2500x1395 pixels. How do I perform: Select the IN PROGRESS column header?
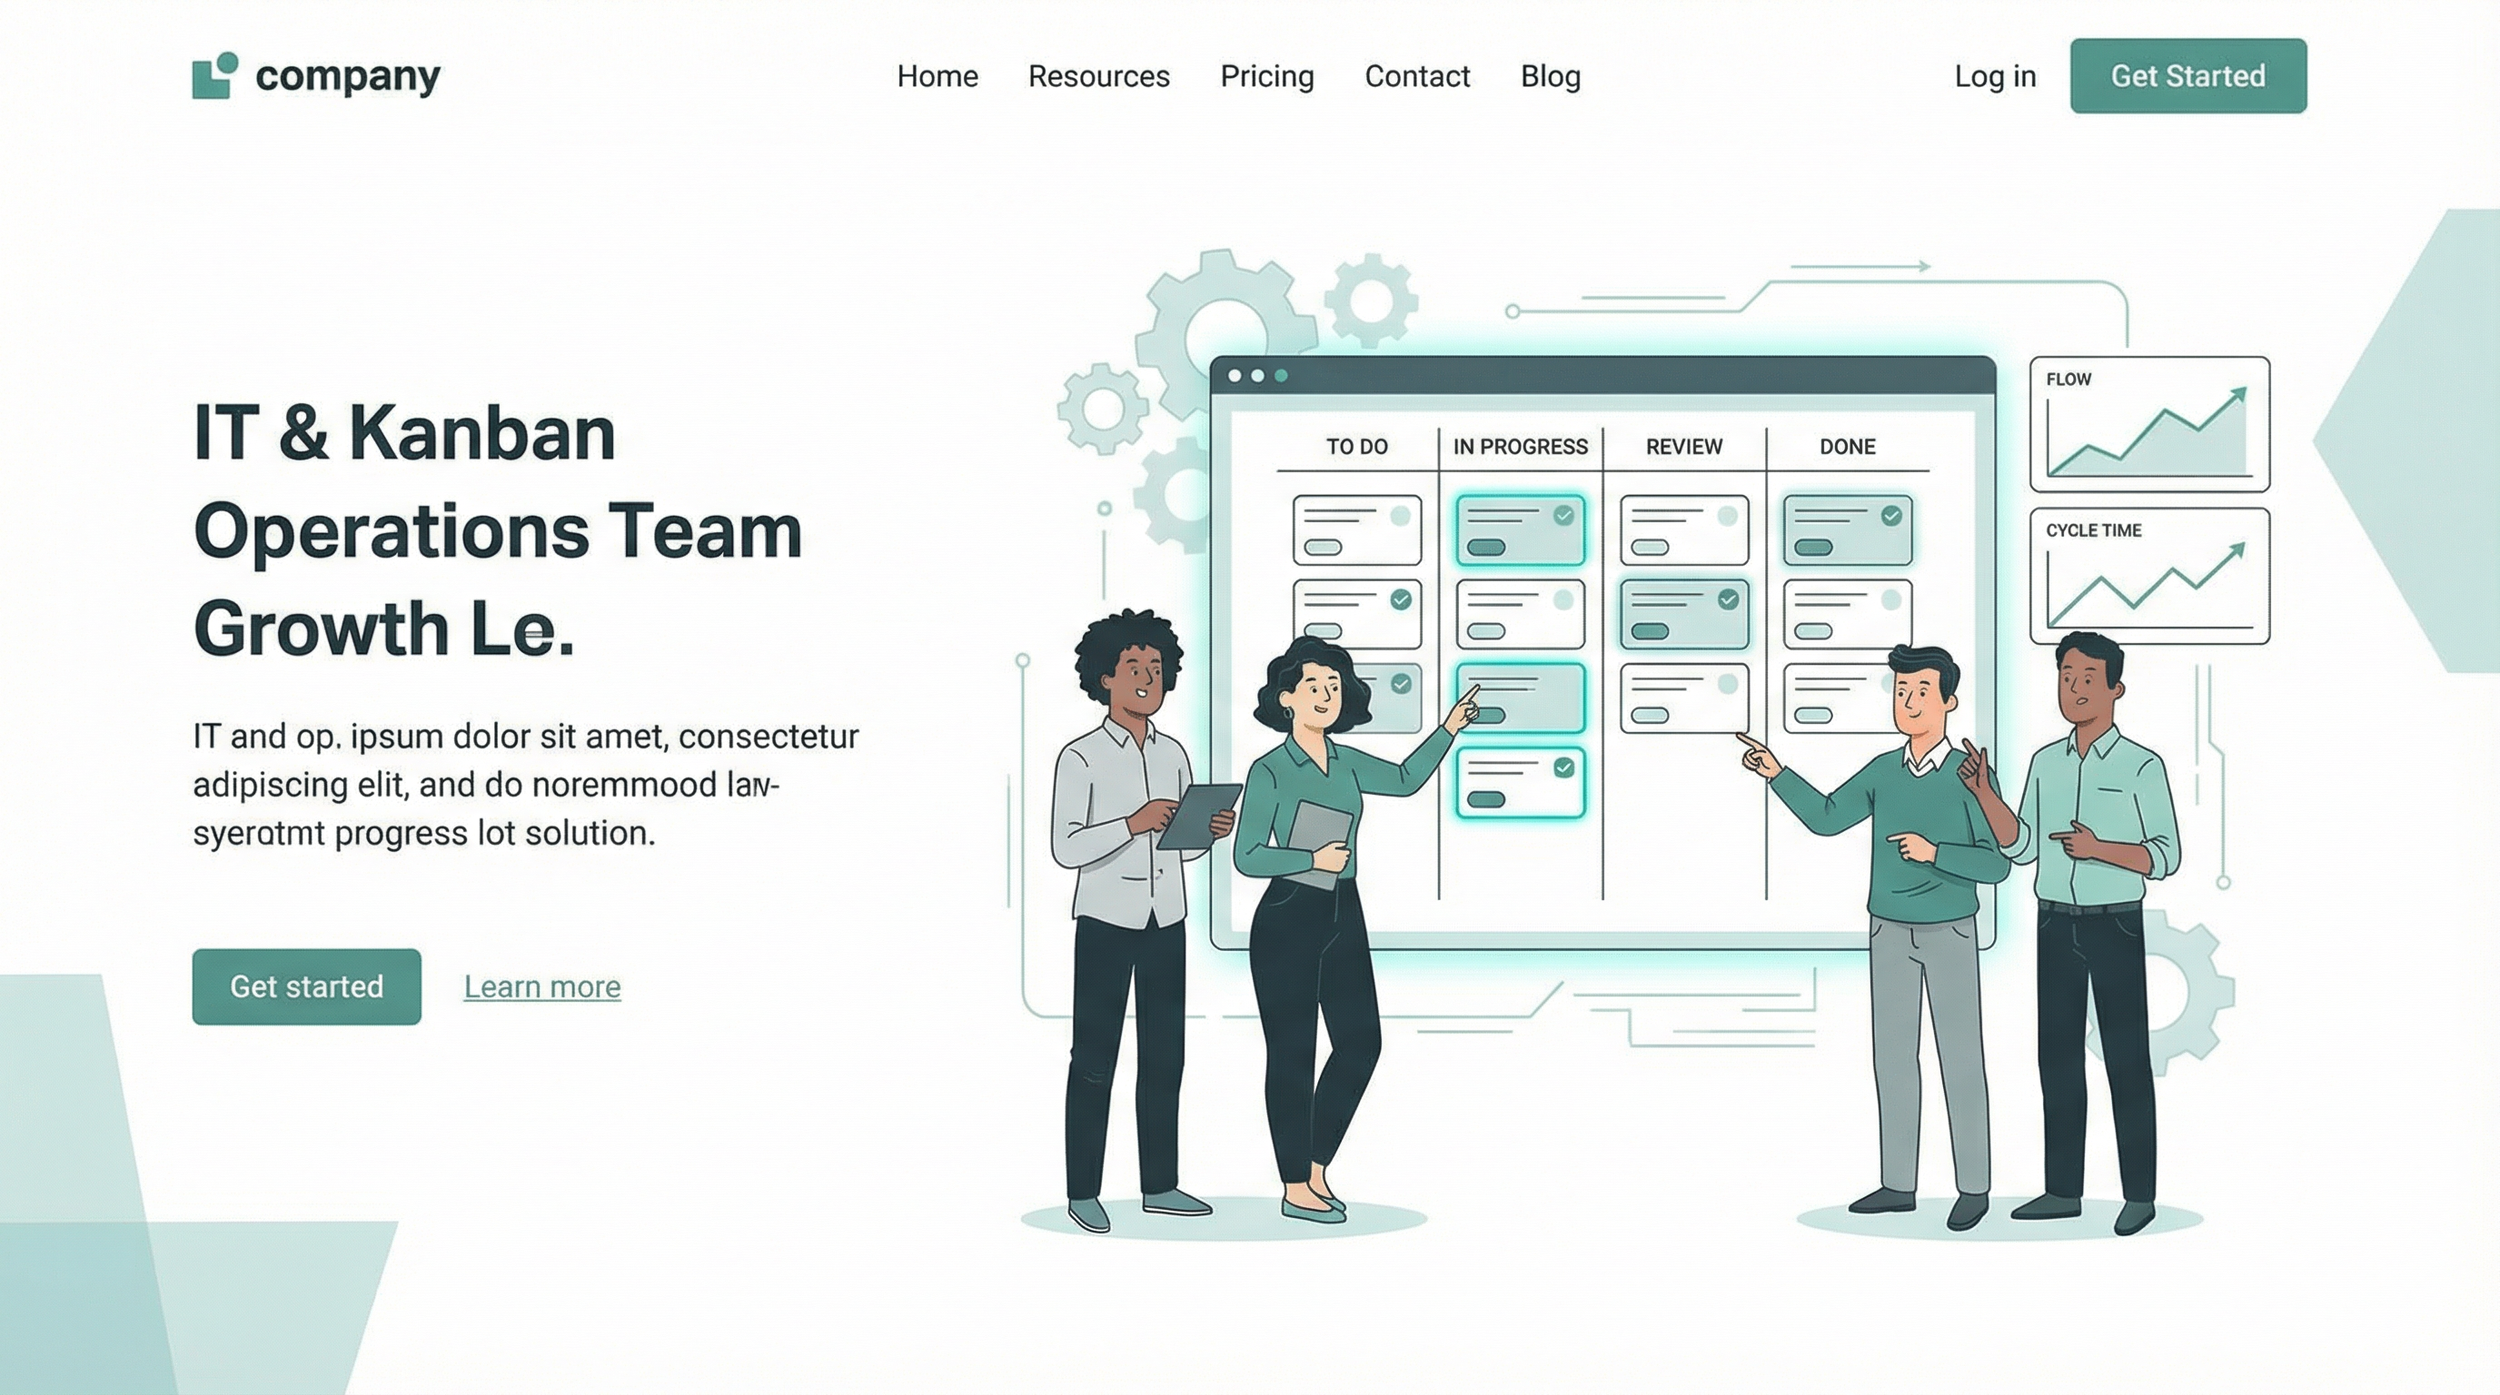(1520, 446)
